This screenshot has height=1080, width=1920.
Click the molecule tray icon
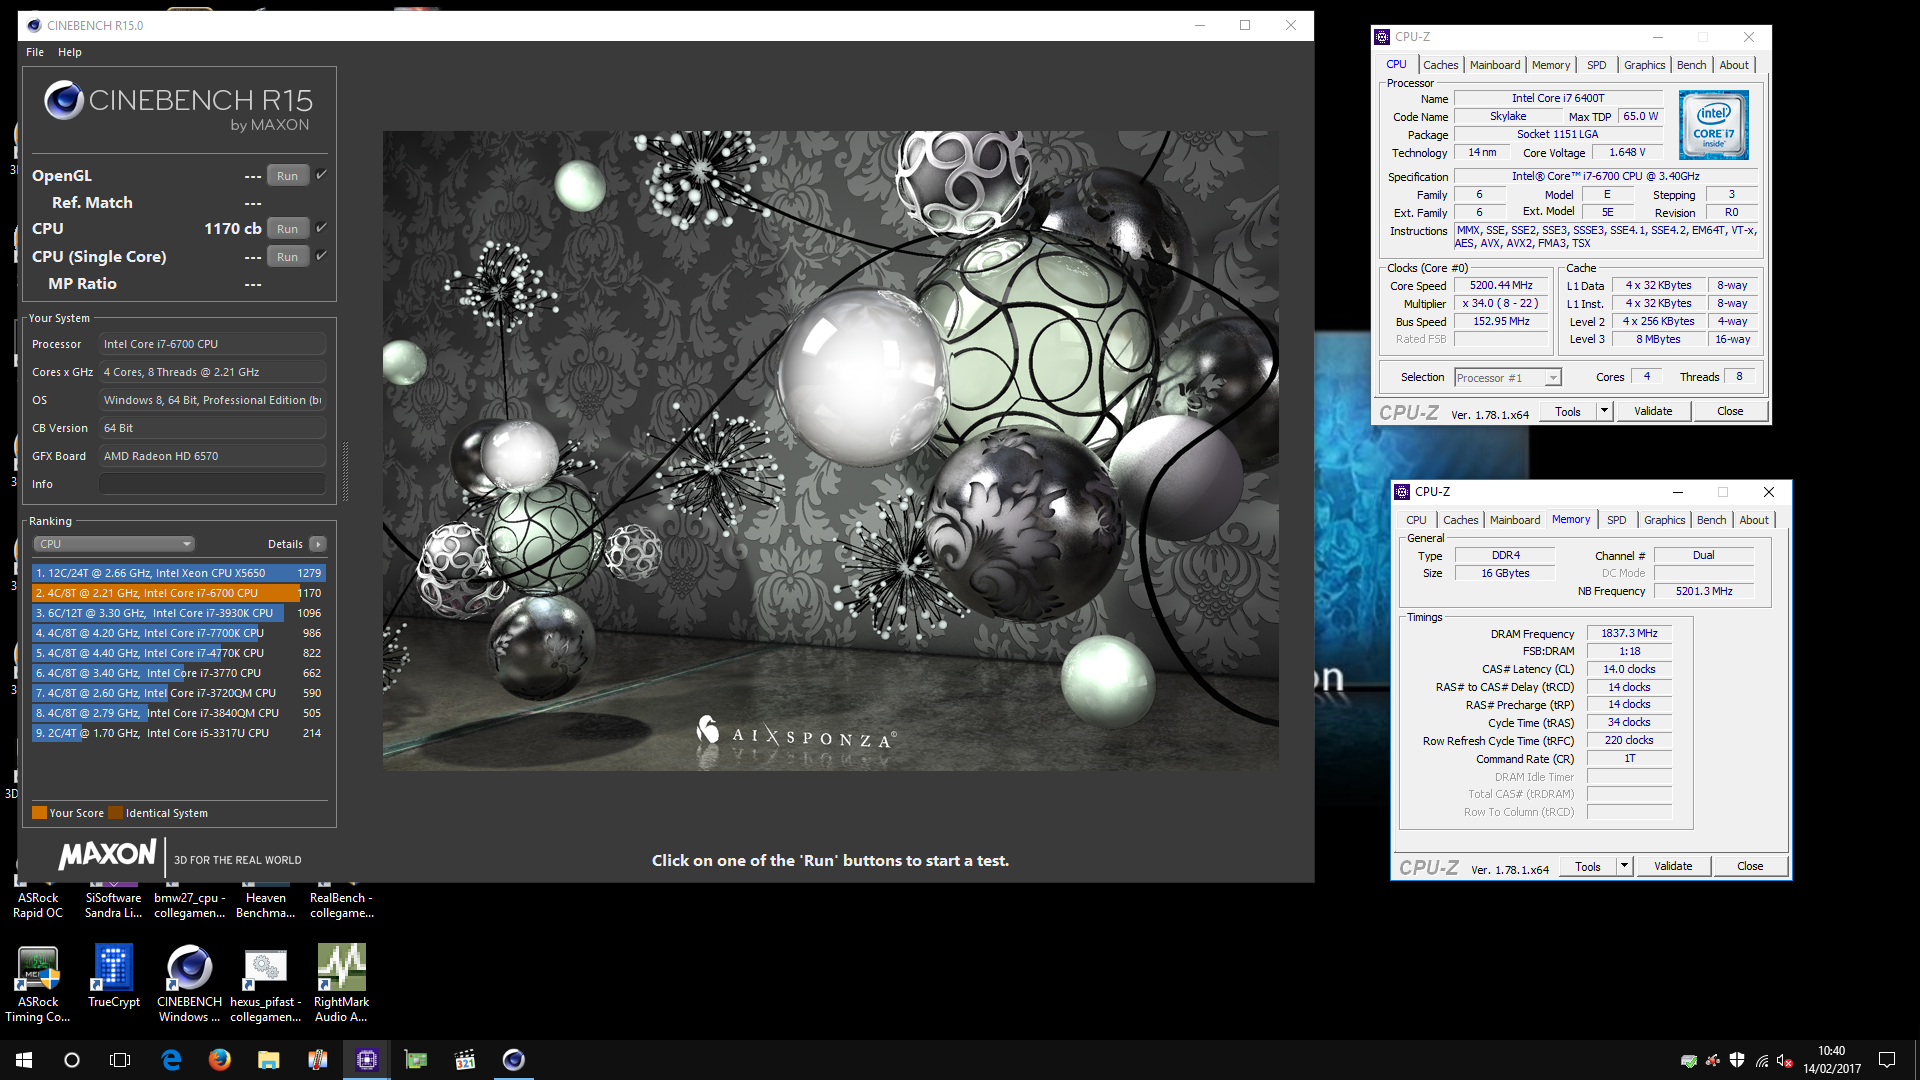point(1713,1061)
